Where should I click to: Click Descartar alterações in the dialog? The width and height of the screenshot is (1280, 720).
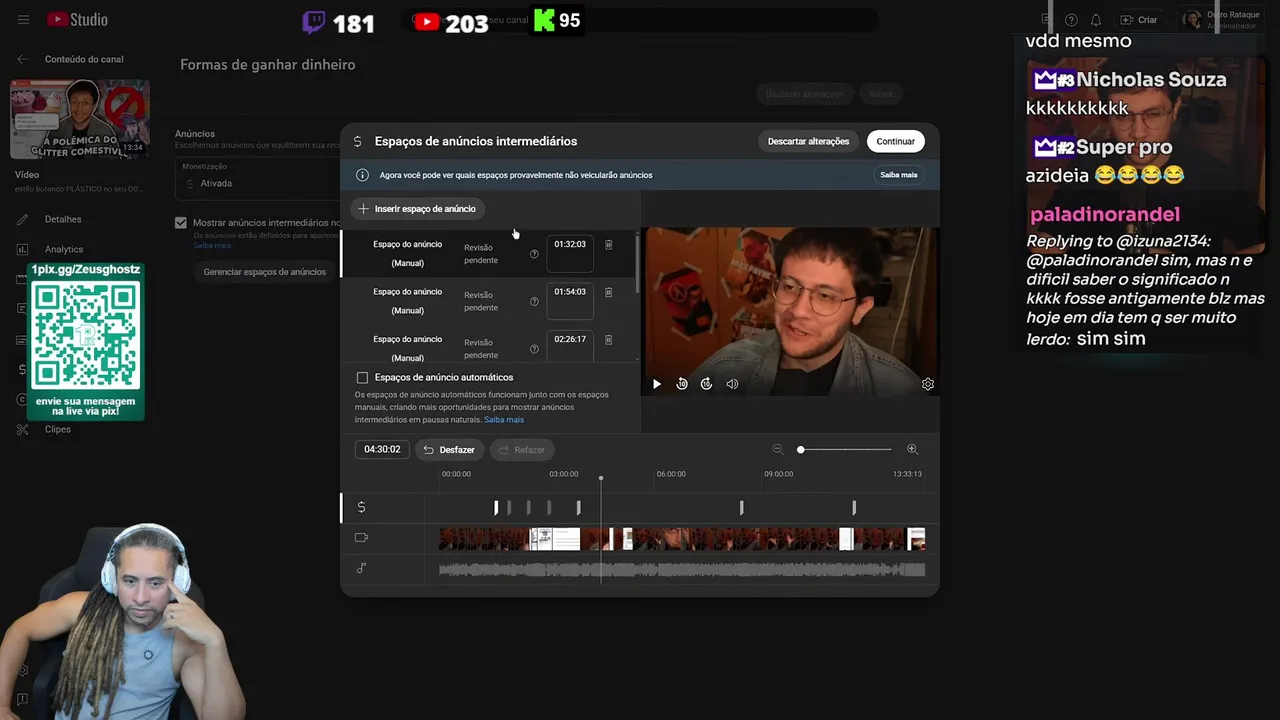click(x=808, y=141)
